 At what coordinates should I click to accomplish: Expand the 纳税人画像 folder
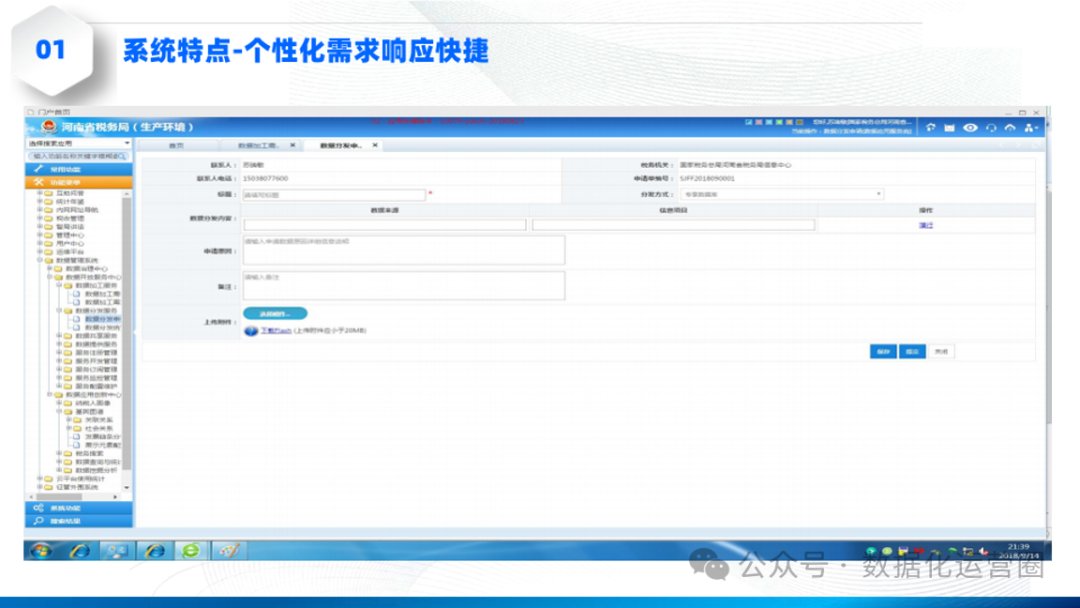[x=59, y=403]
